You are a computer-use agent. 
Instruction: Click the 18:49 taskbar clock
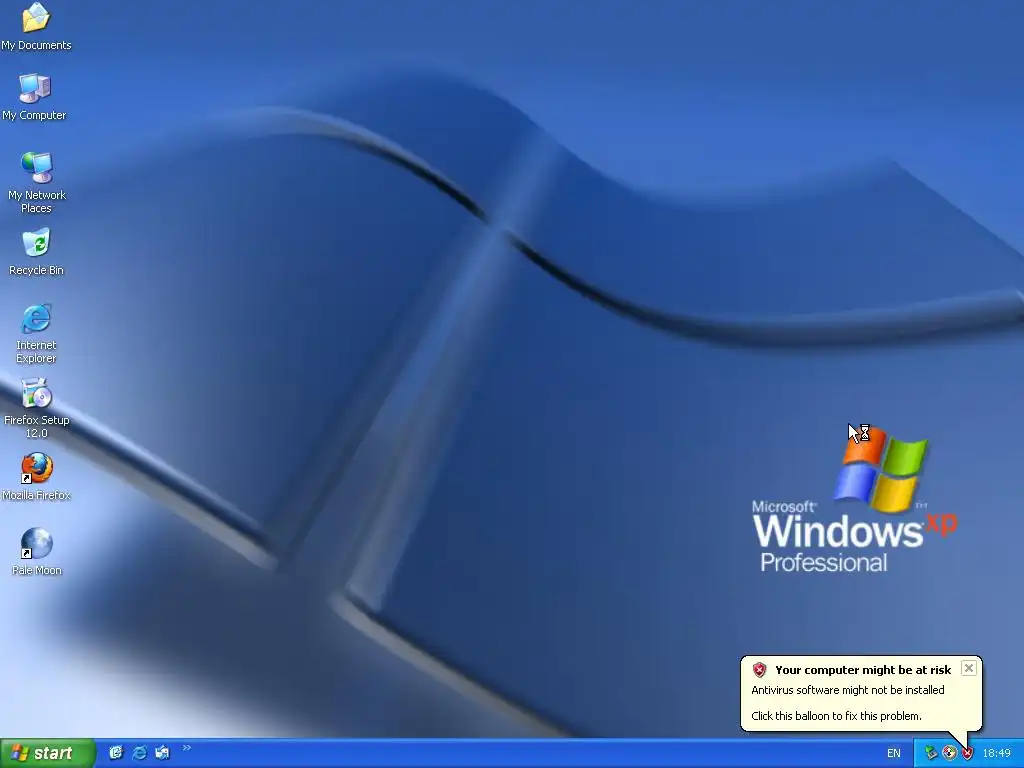click(x=997, y=753)
